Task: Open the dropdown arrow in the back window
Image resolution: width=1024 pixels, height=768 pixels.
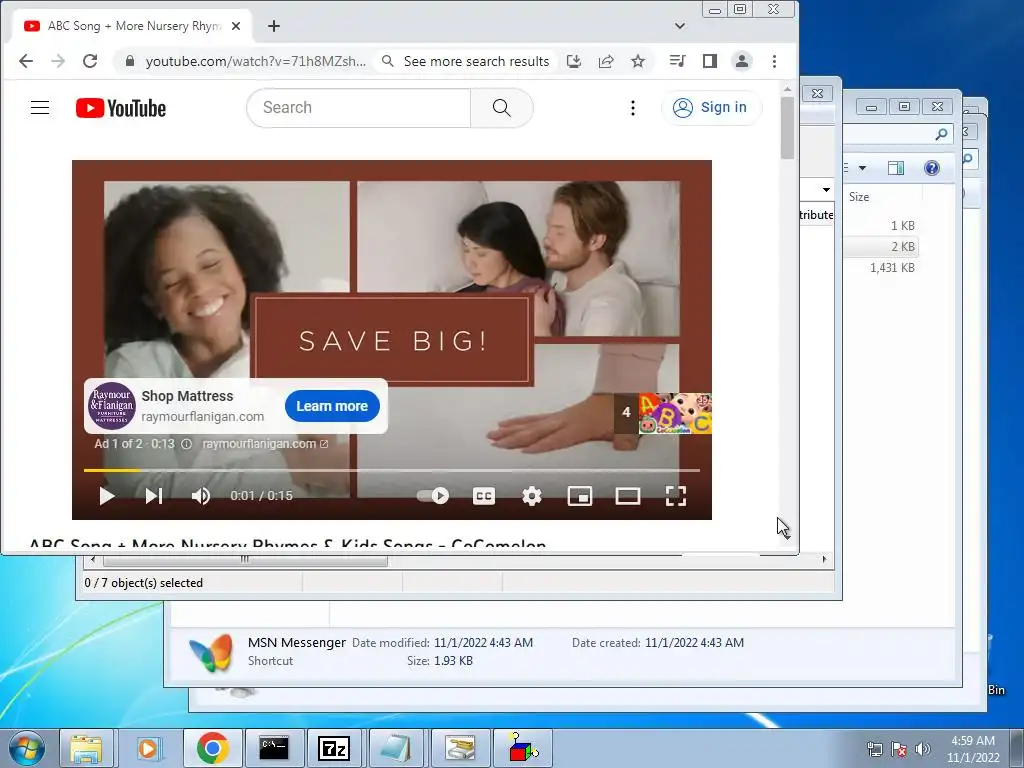Action: coord(826,190)
